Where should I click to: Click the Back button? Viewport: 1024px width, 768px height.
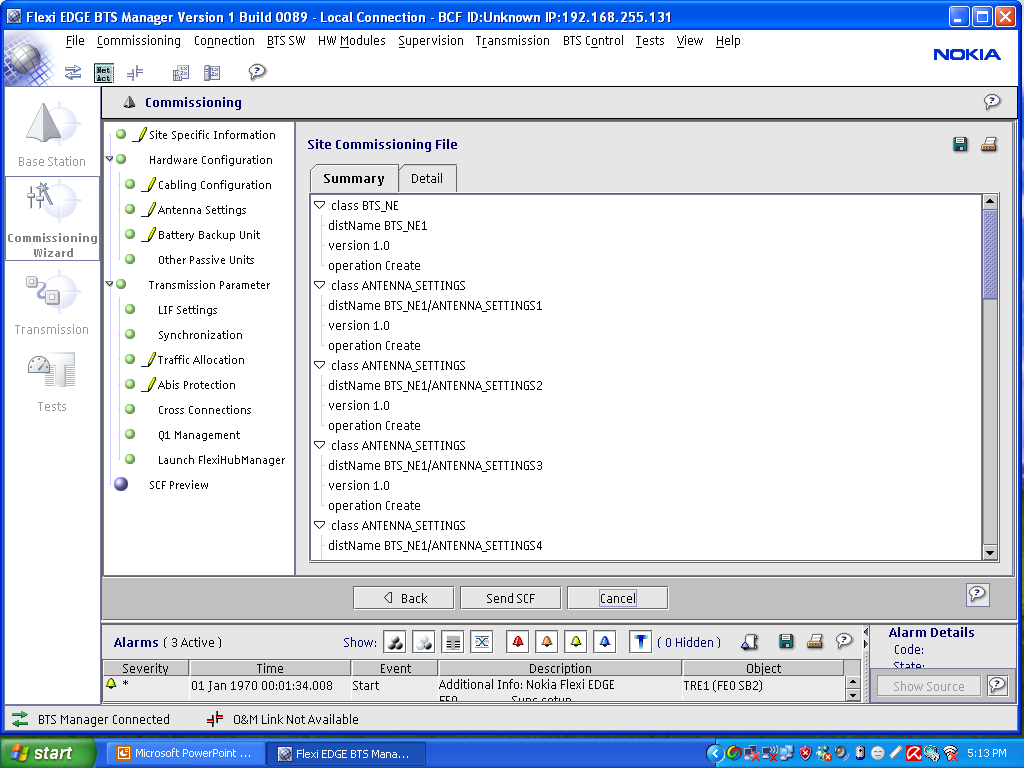coord(404,598)
